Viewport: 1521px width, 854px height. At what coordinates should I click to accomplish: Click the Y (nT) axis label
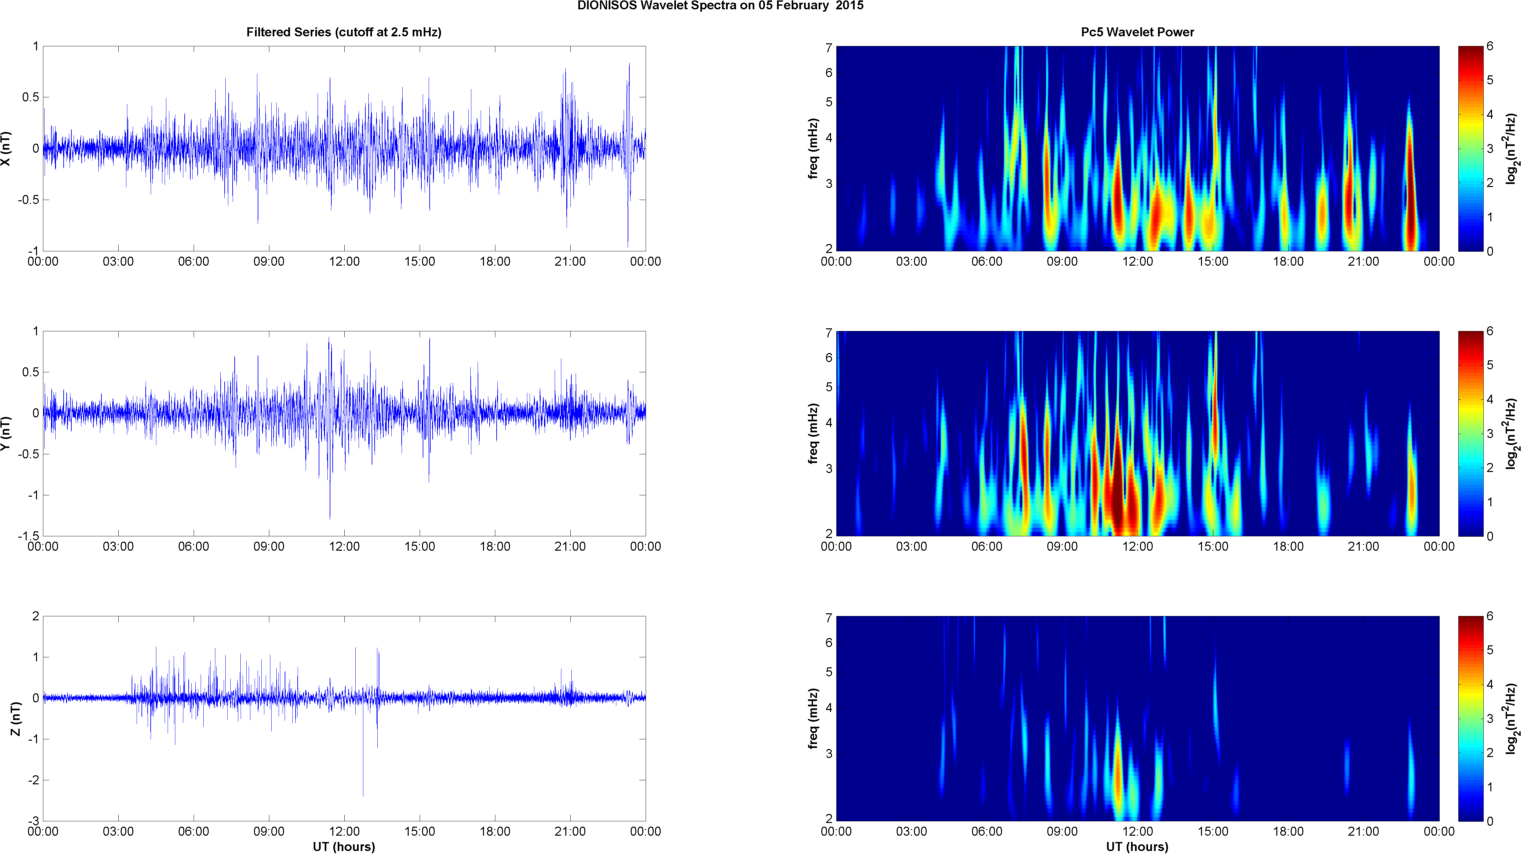pos(8,434)
